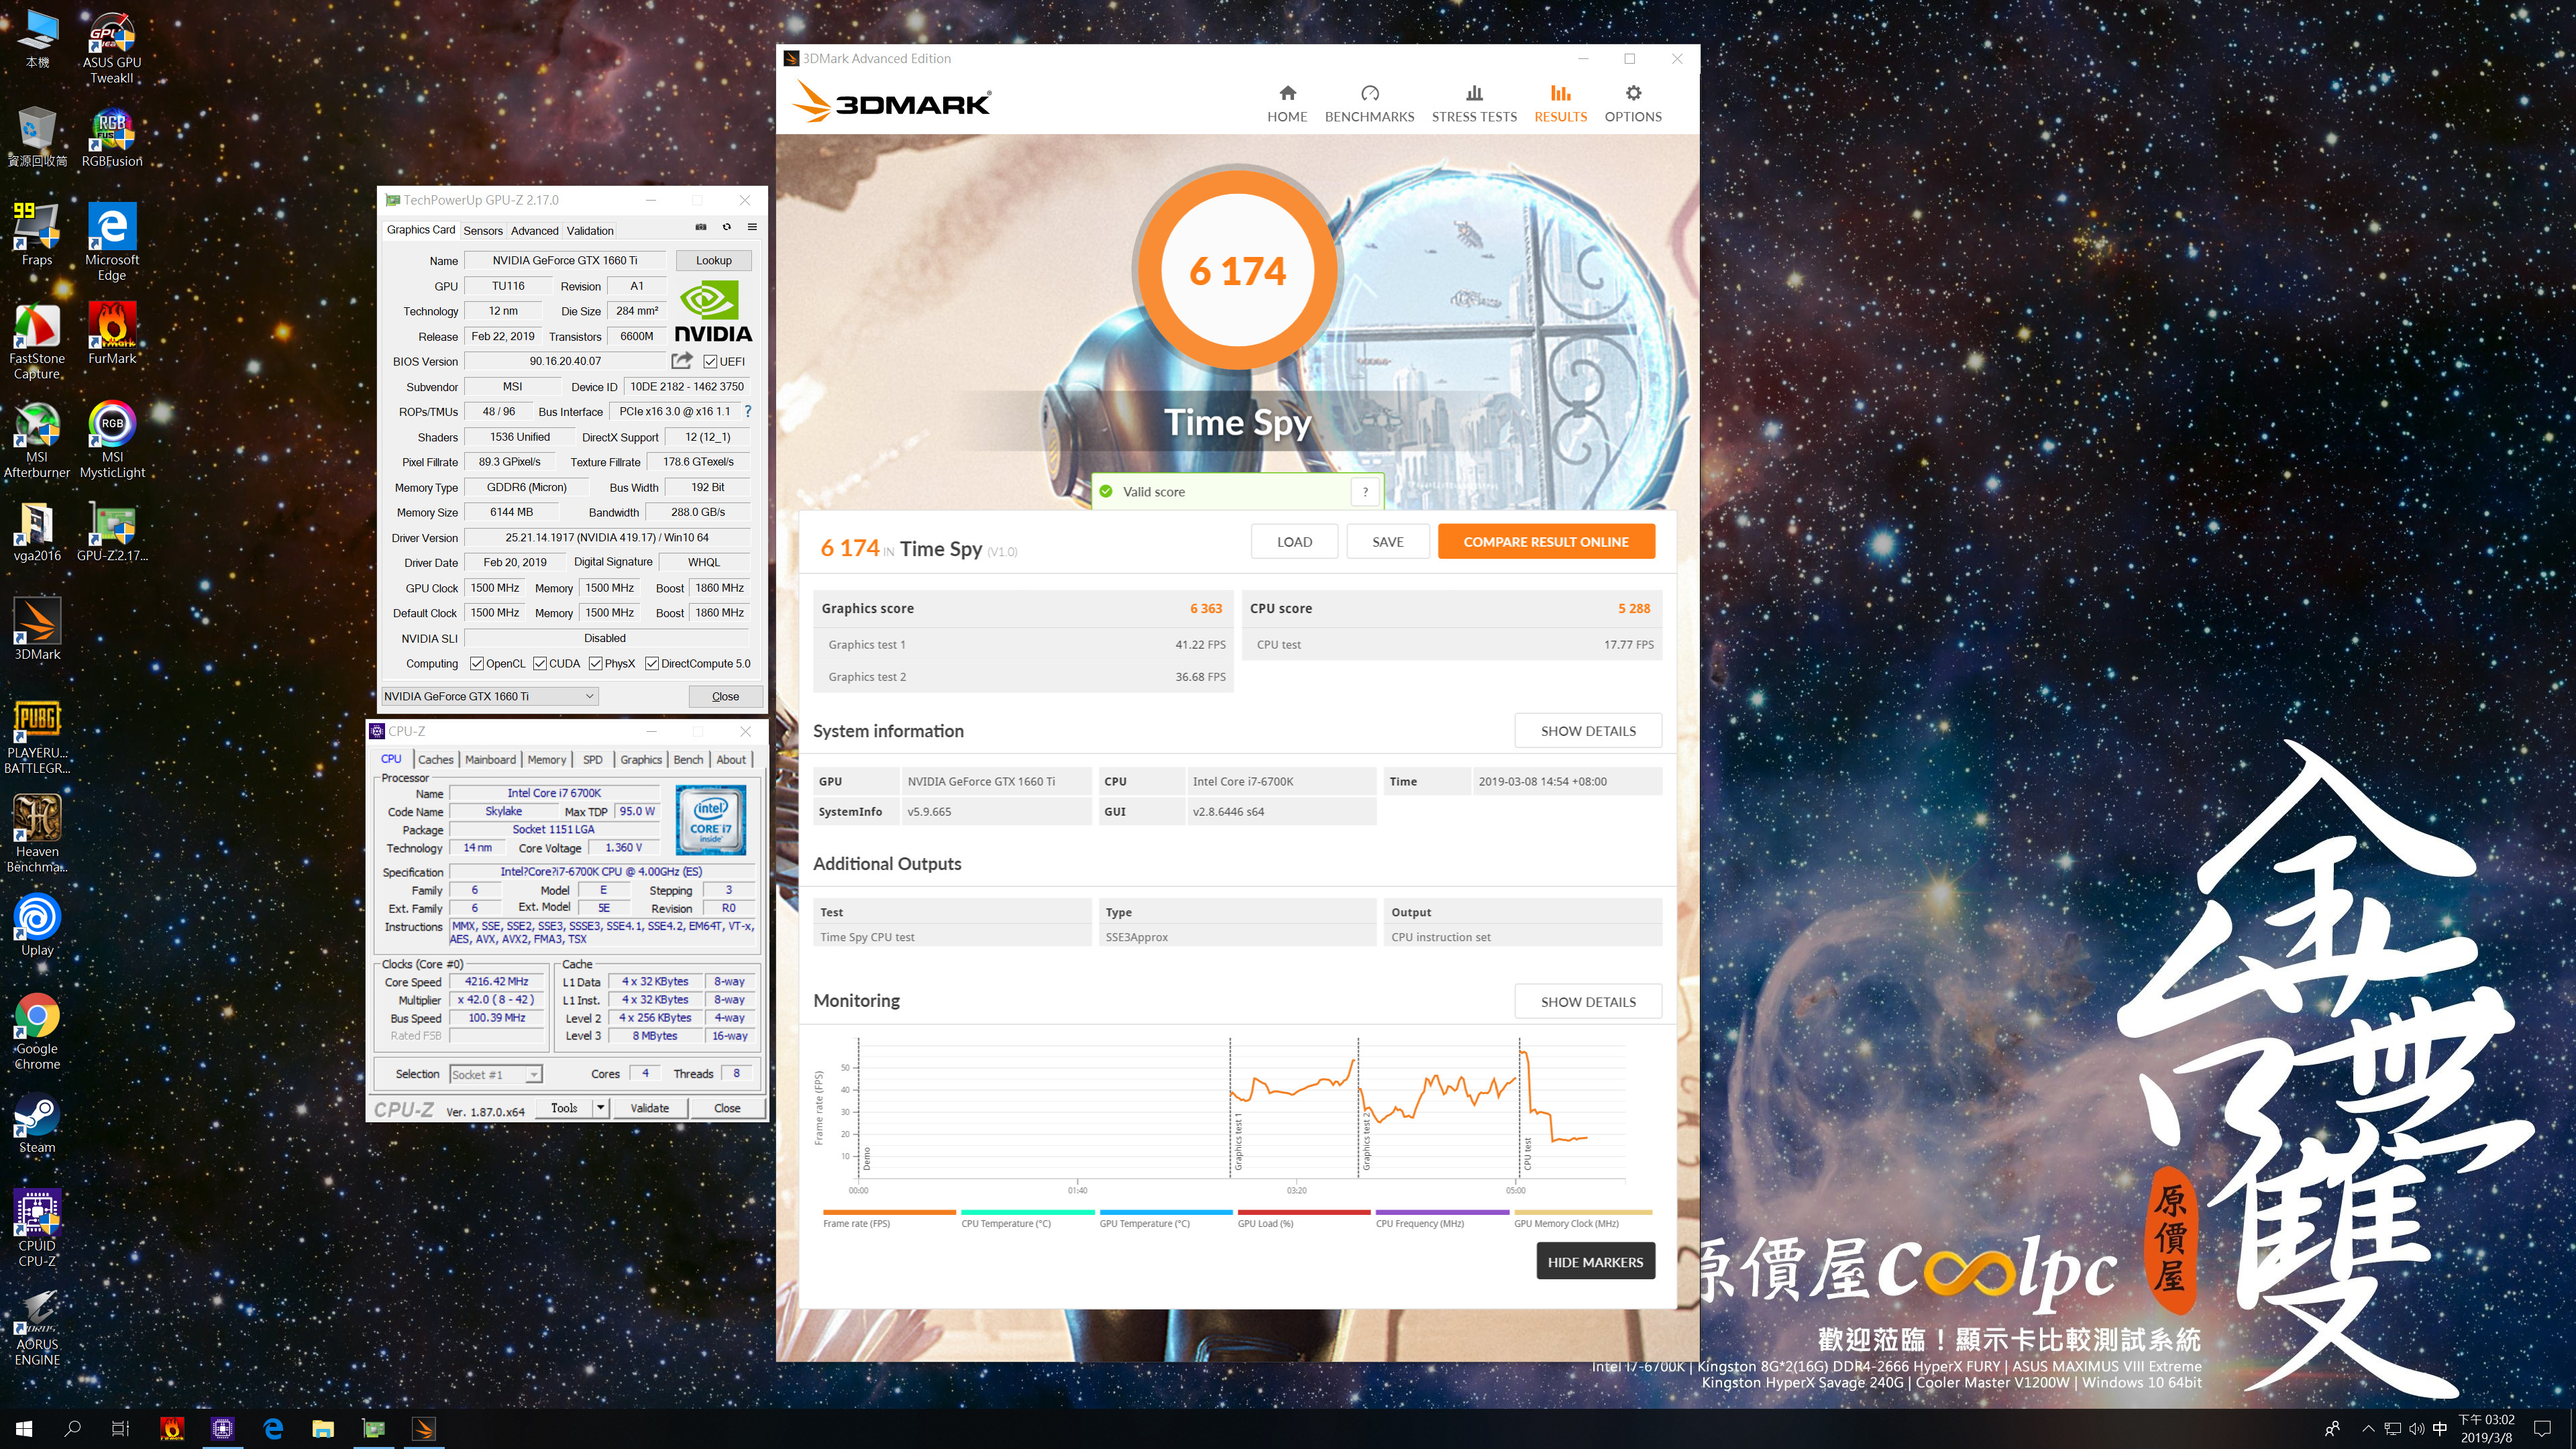
Task: Open the Benchmarks gauge icon
Action: 1369,93
